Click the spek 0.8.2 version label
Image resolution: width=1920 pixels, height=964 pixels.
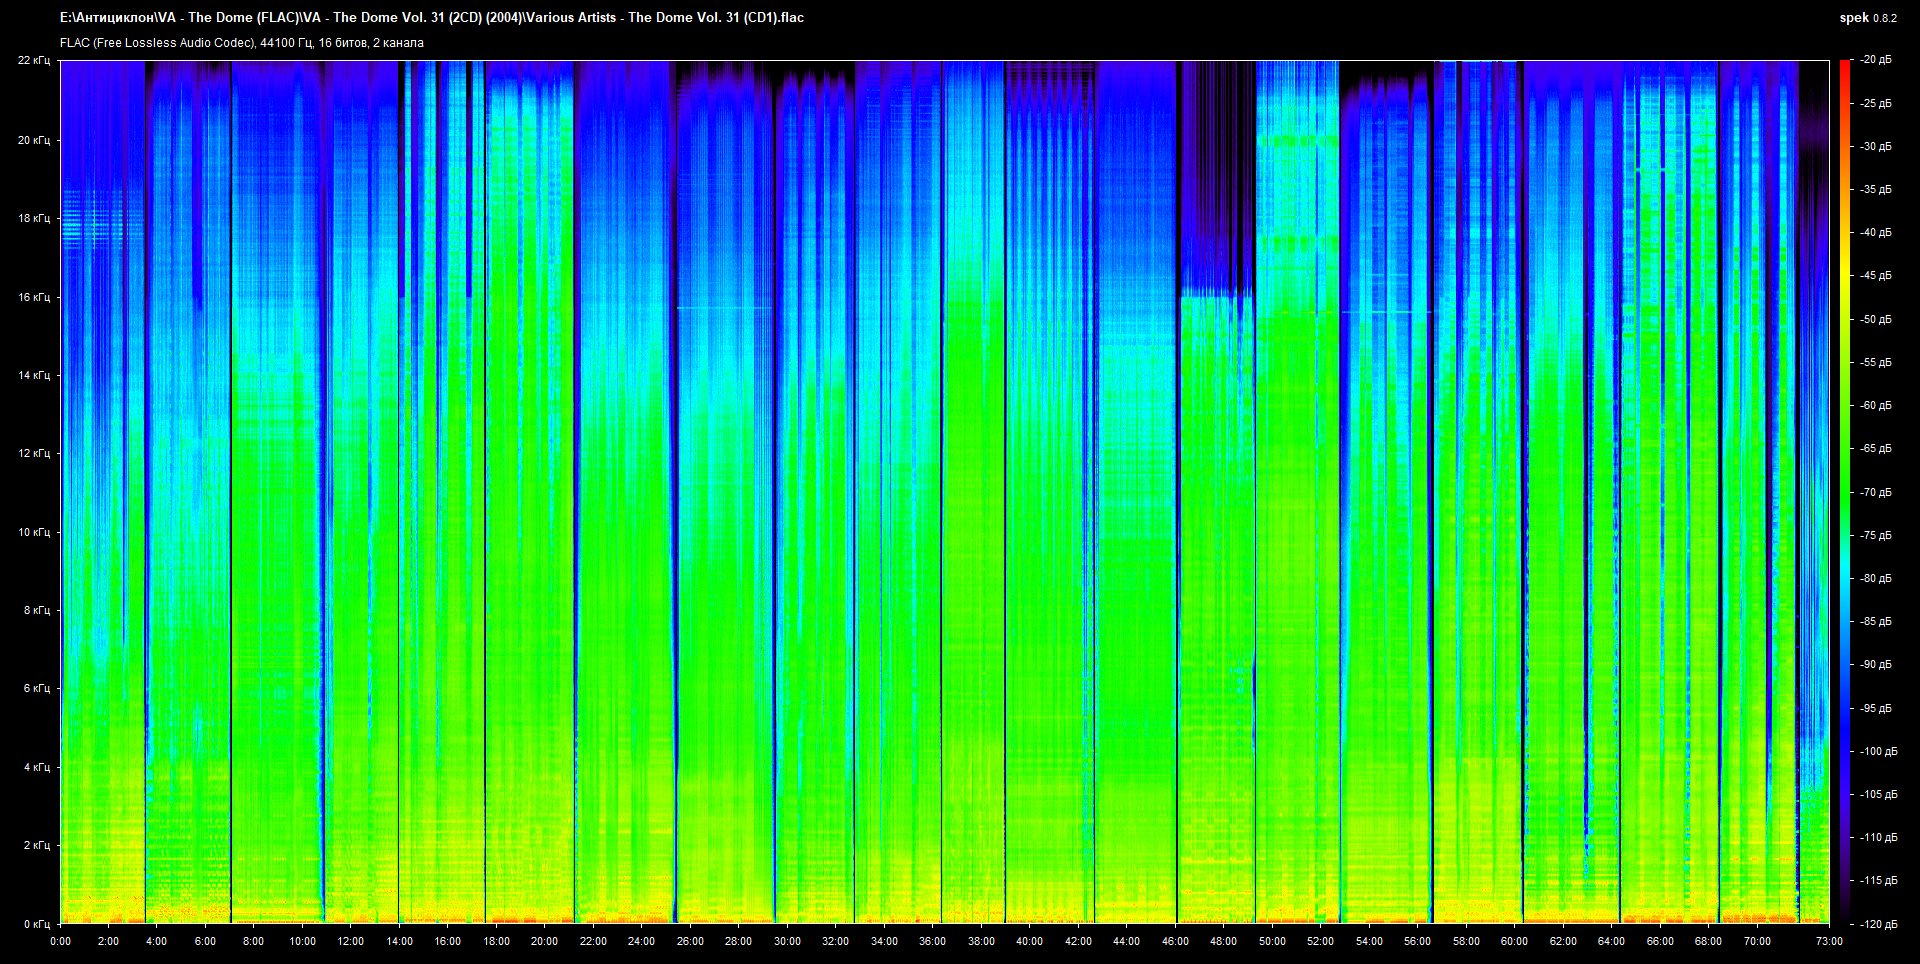click(x=1867, y=18)
